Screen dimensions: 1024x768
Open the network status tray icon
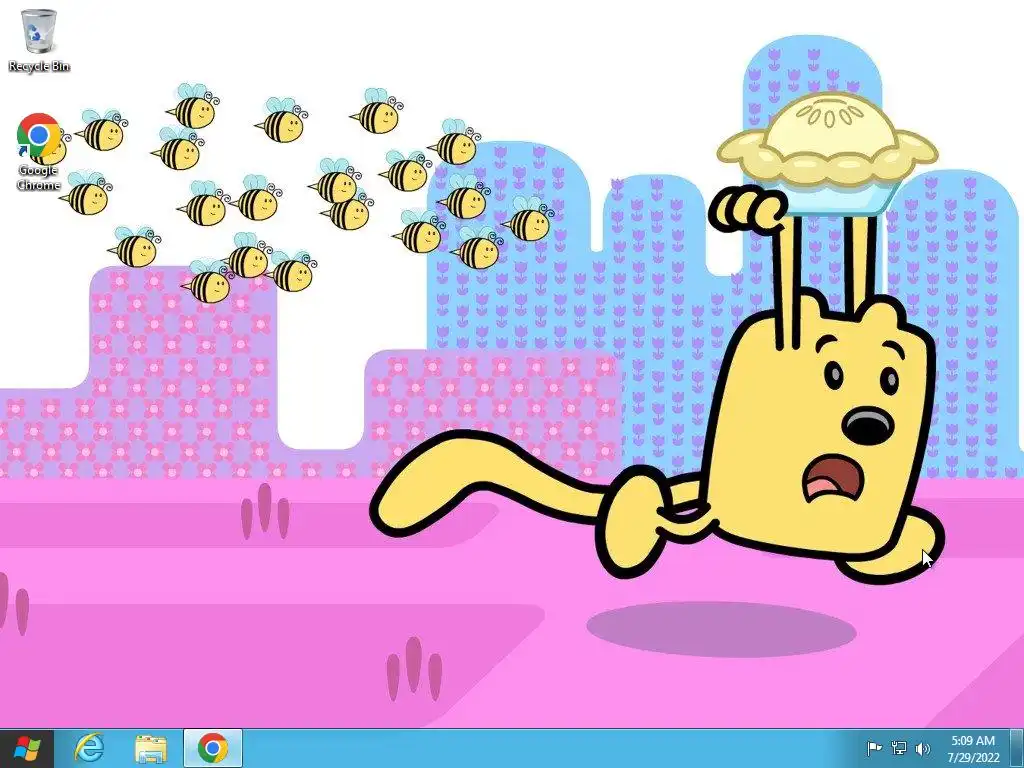899,748
